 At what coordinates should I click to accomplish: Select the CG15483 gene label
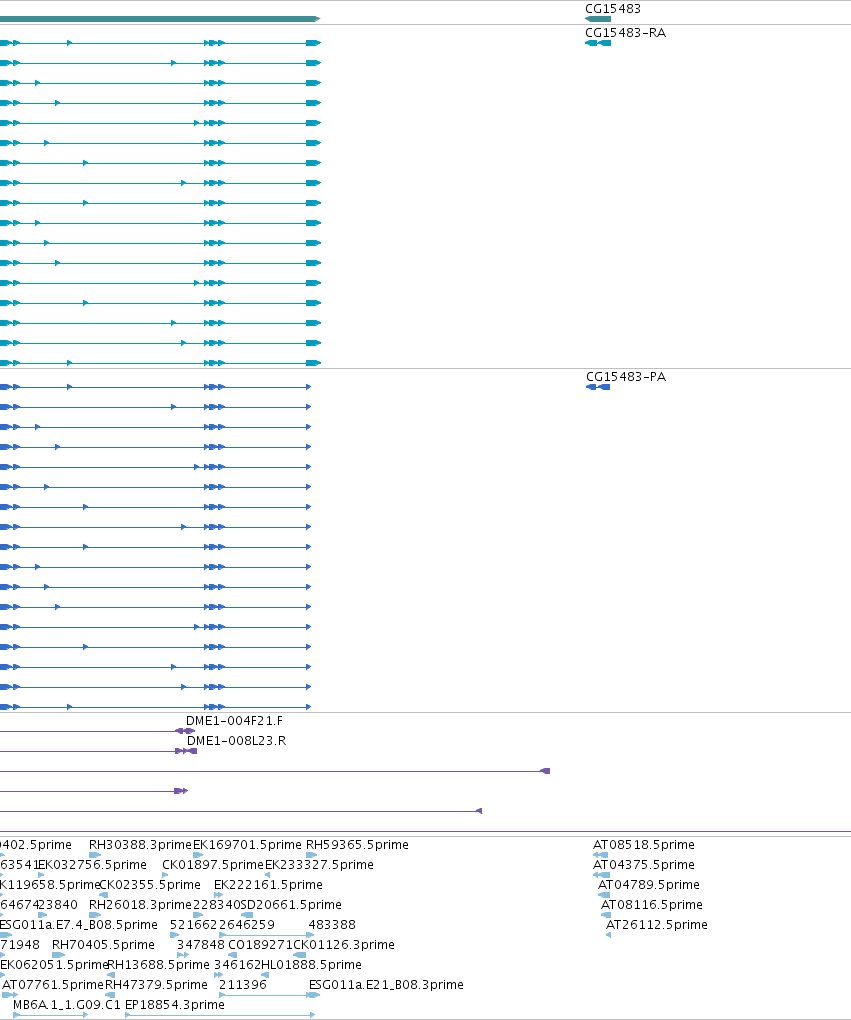[613, 8]
